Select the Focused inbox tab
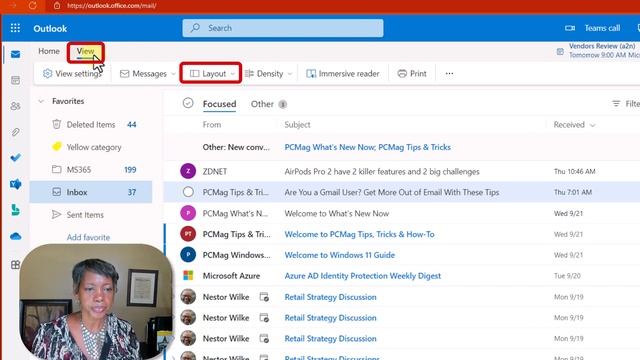 pos(219,104)
